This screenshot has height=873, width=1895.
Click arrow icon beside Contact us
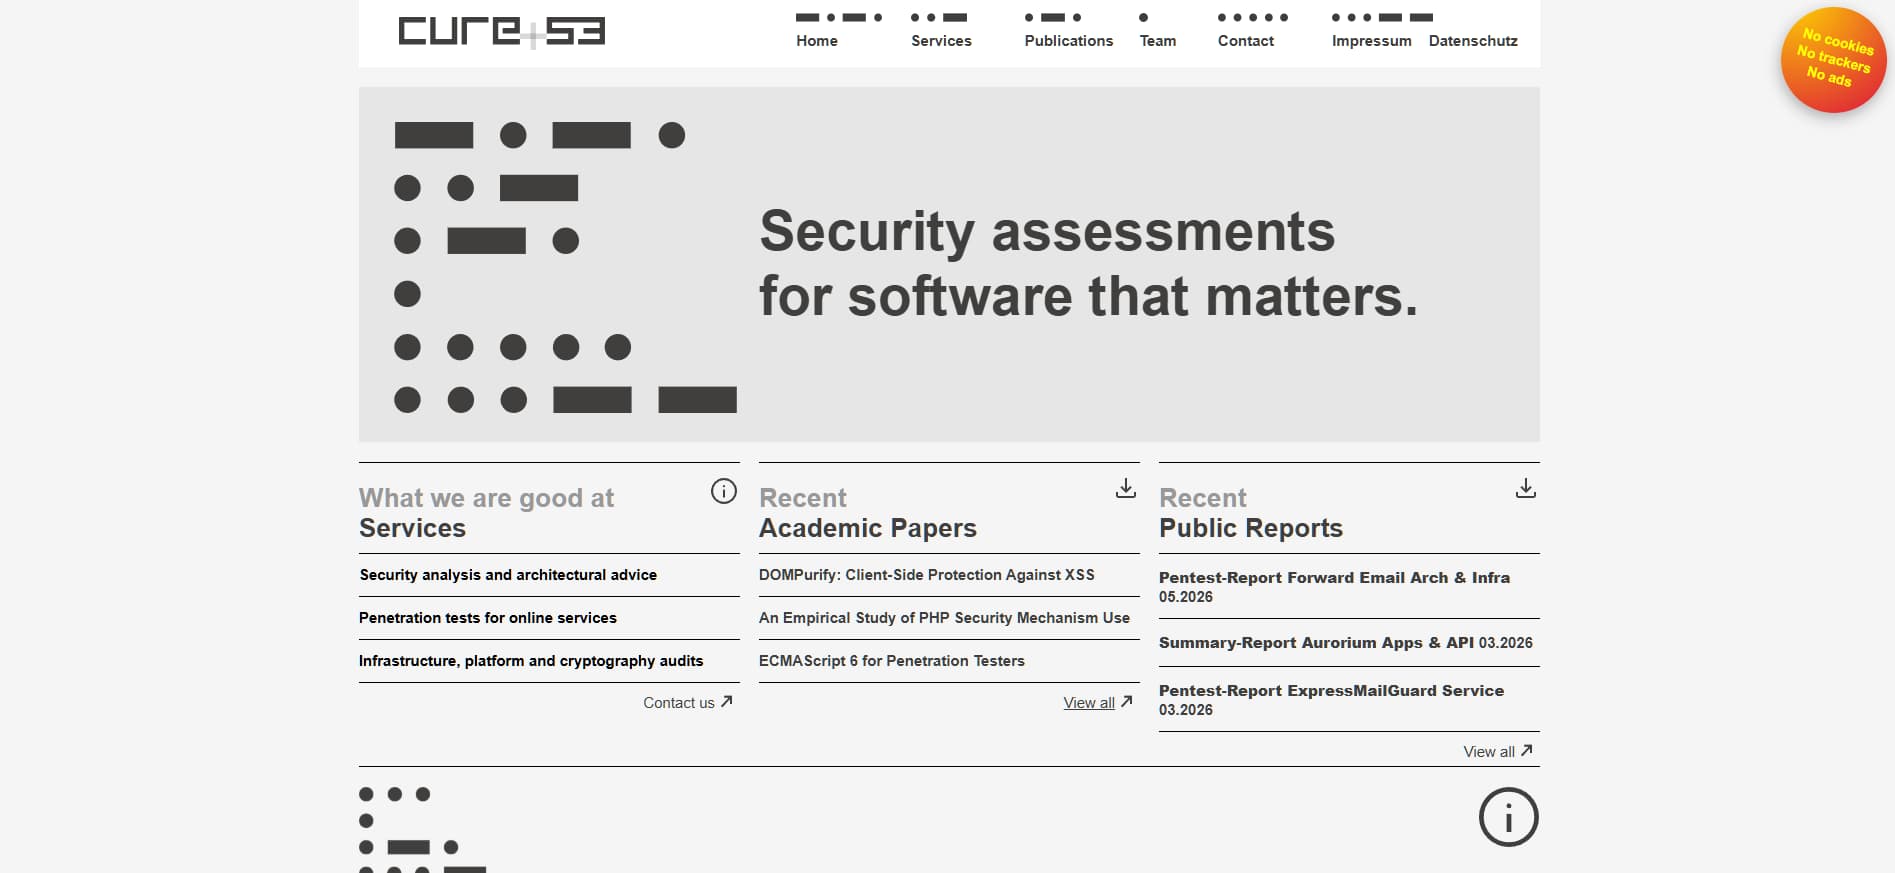pyautogui.click(x=727, y=702)
